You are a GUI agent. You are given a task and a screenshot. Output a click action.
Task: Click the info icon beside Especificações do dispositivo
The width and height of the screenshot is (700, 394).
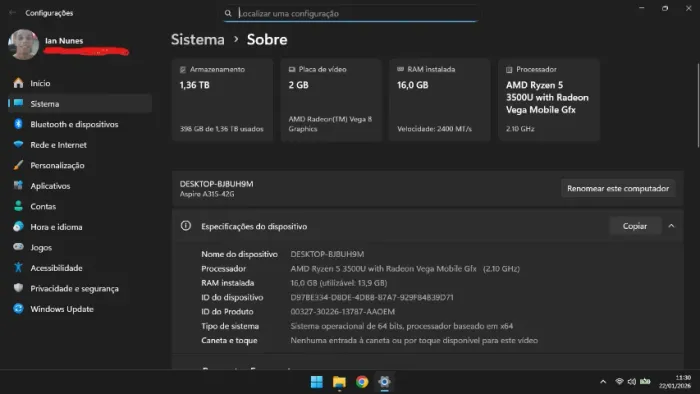tap(186, 226)
